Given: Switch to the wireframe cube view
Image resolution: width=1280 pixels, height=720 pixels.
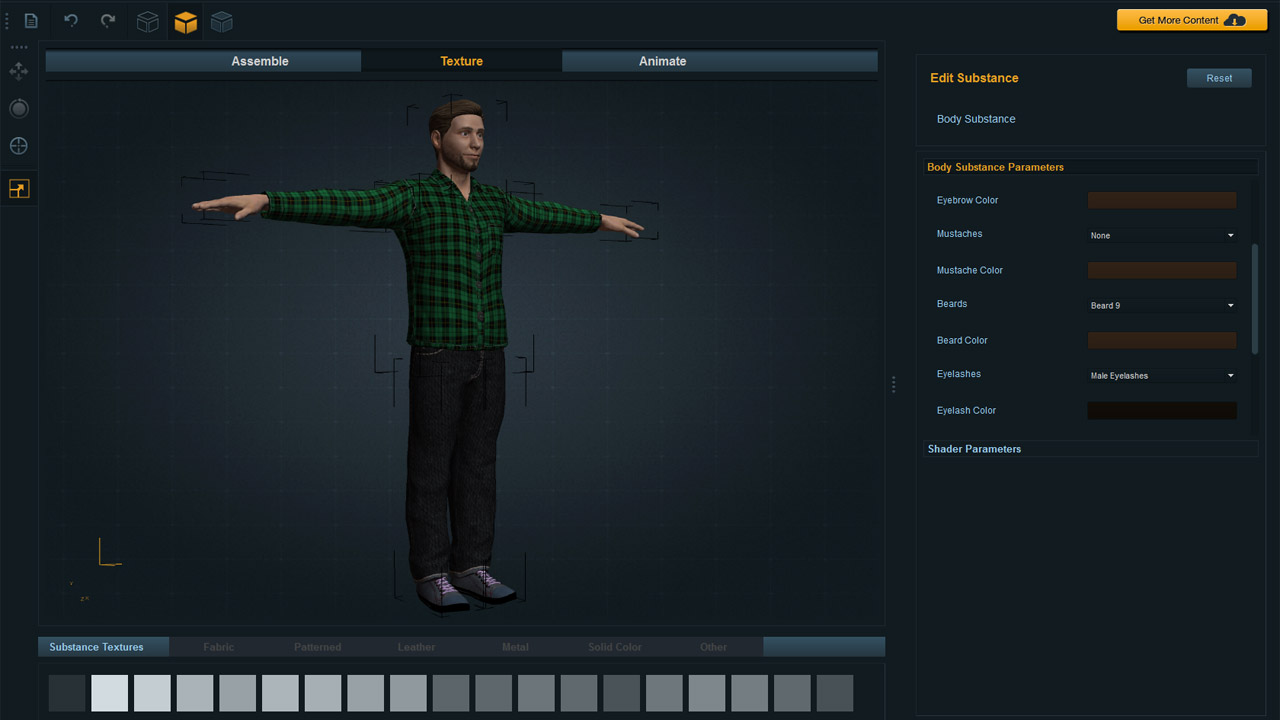Looking at the screenshot, I should [148, 22].
